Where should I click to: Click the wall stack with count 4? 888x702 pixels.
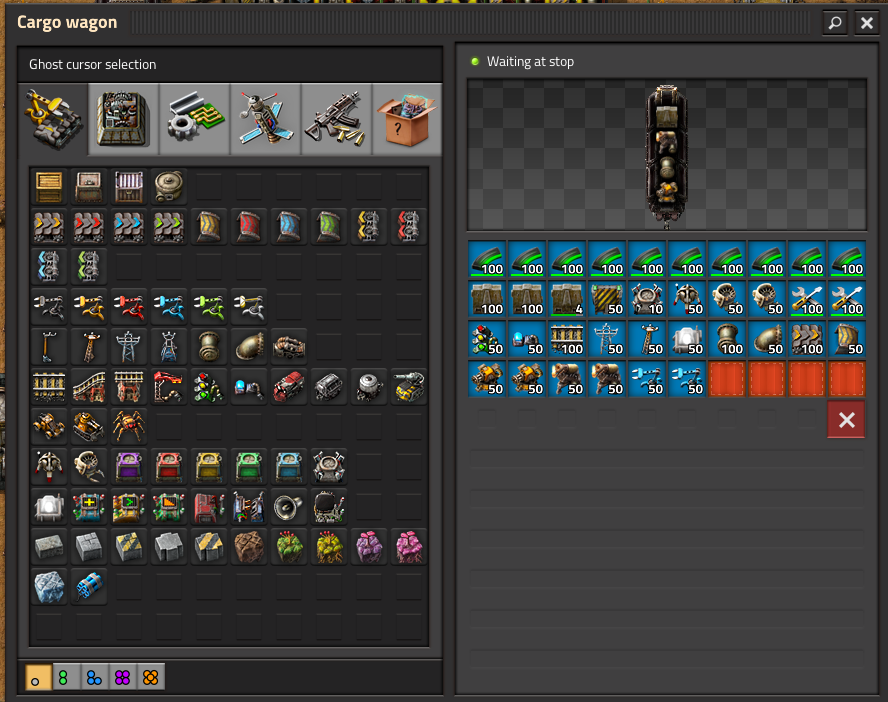[x=567, y=299]
